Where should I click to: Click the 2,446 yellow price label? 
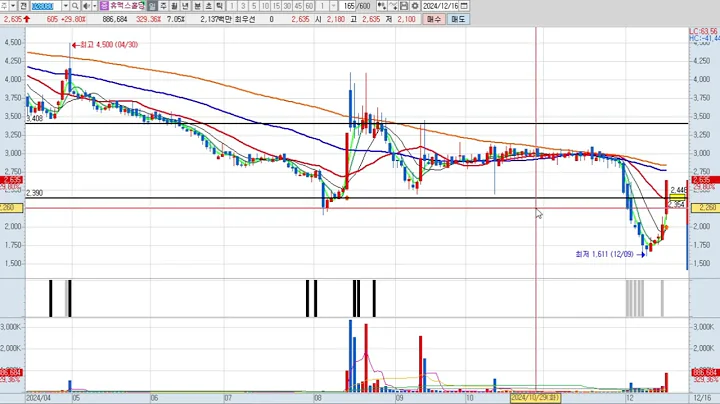(679, 190)
